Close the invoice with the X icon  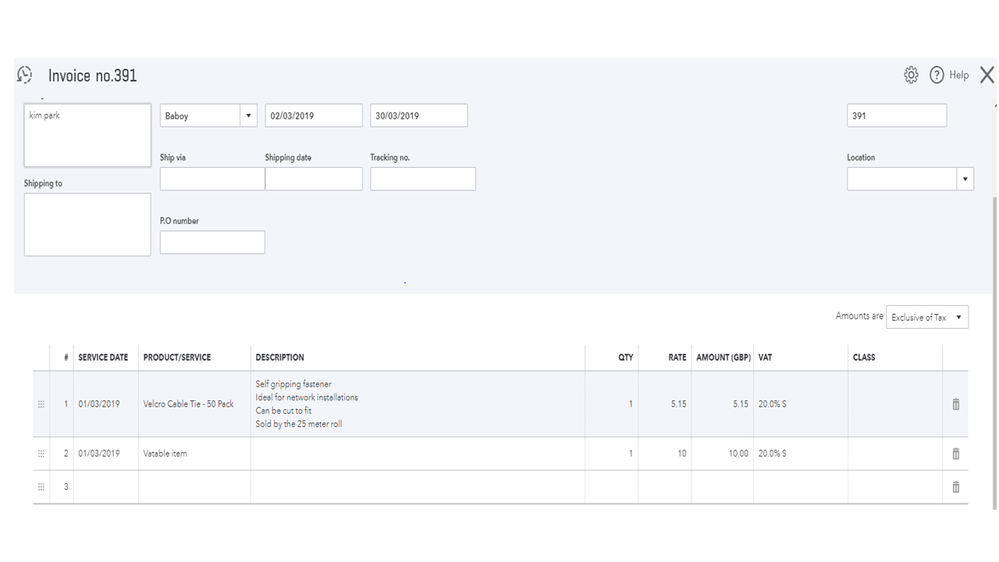coord(987,75)
